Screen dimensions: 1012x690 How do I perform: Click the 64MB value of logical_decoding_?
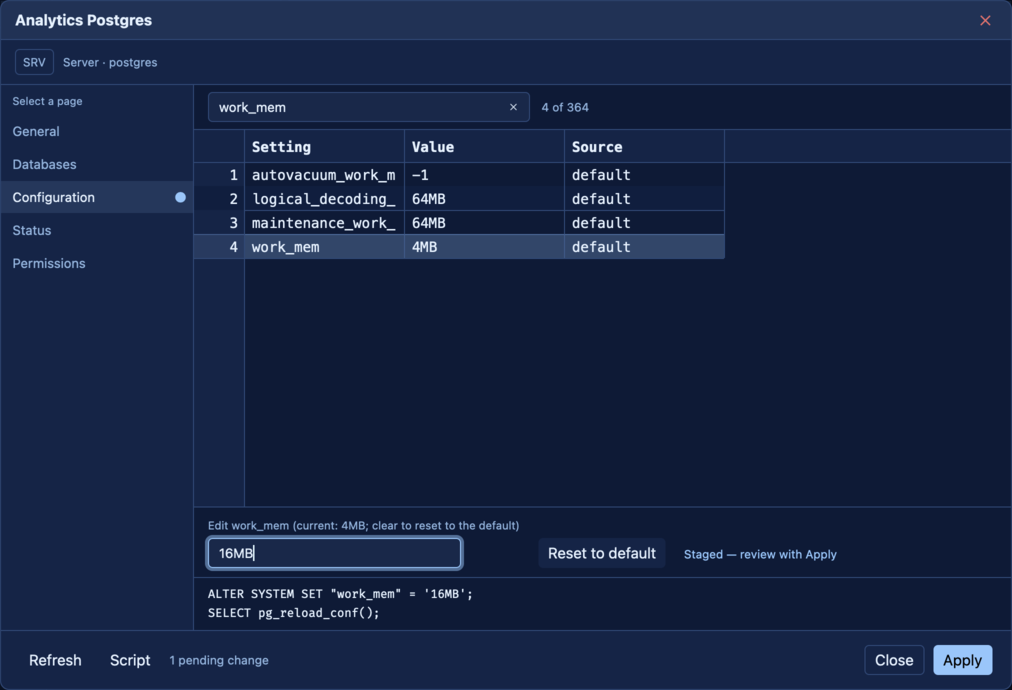point(485,199)
